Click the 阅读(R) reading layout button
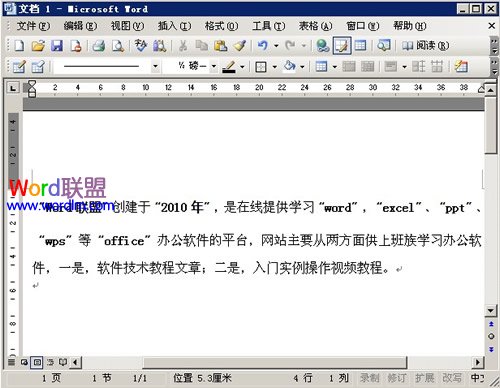 [x=425, y=46]
